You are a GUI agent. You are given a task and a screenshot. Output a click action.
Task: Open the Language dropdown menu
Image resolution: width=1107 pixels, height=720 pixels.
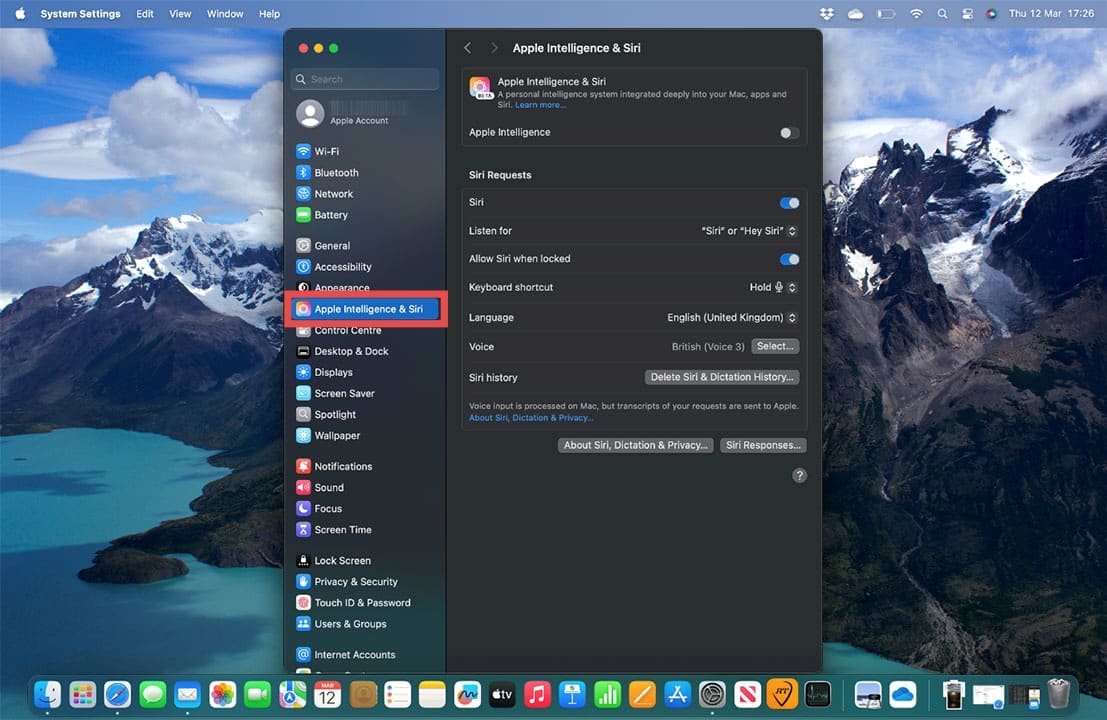click(x=731, y=318)
